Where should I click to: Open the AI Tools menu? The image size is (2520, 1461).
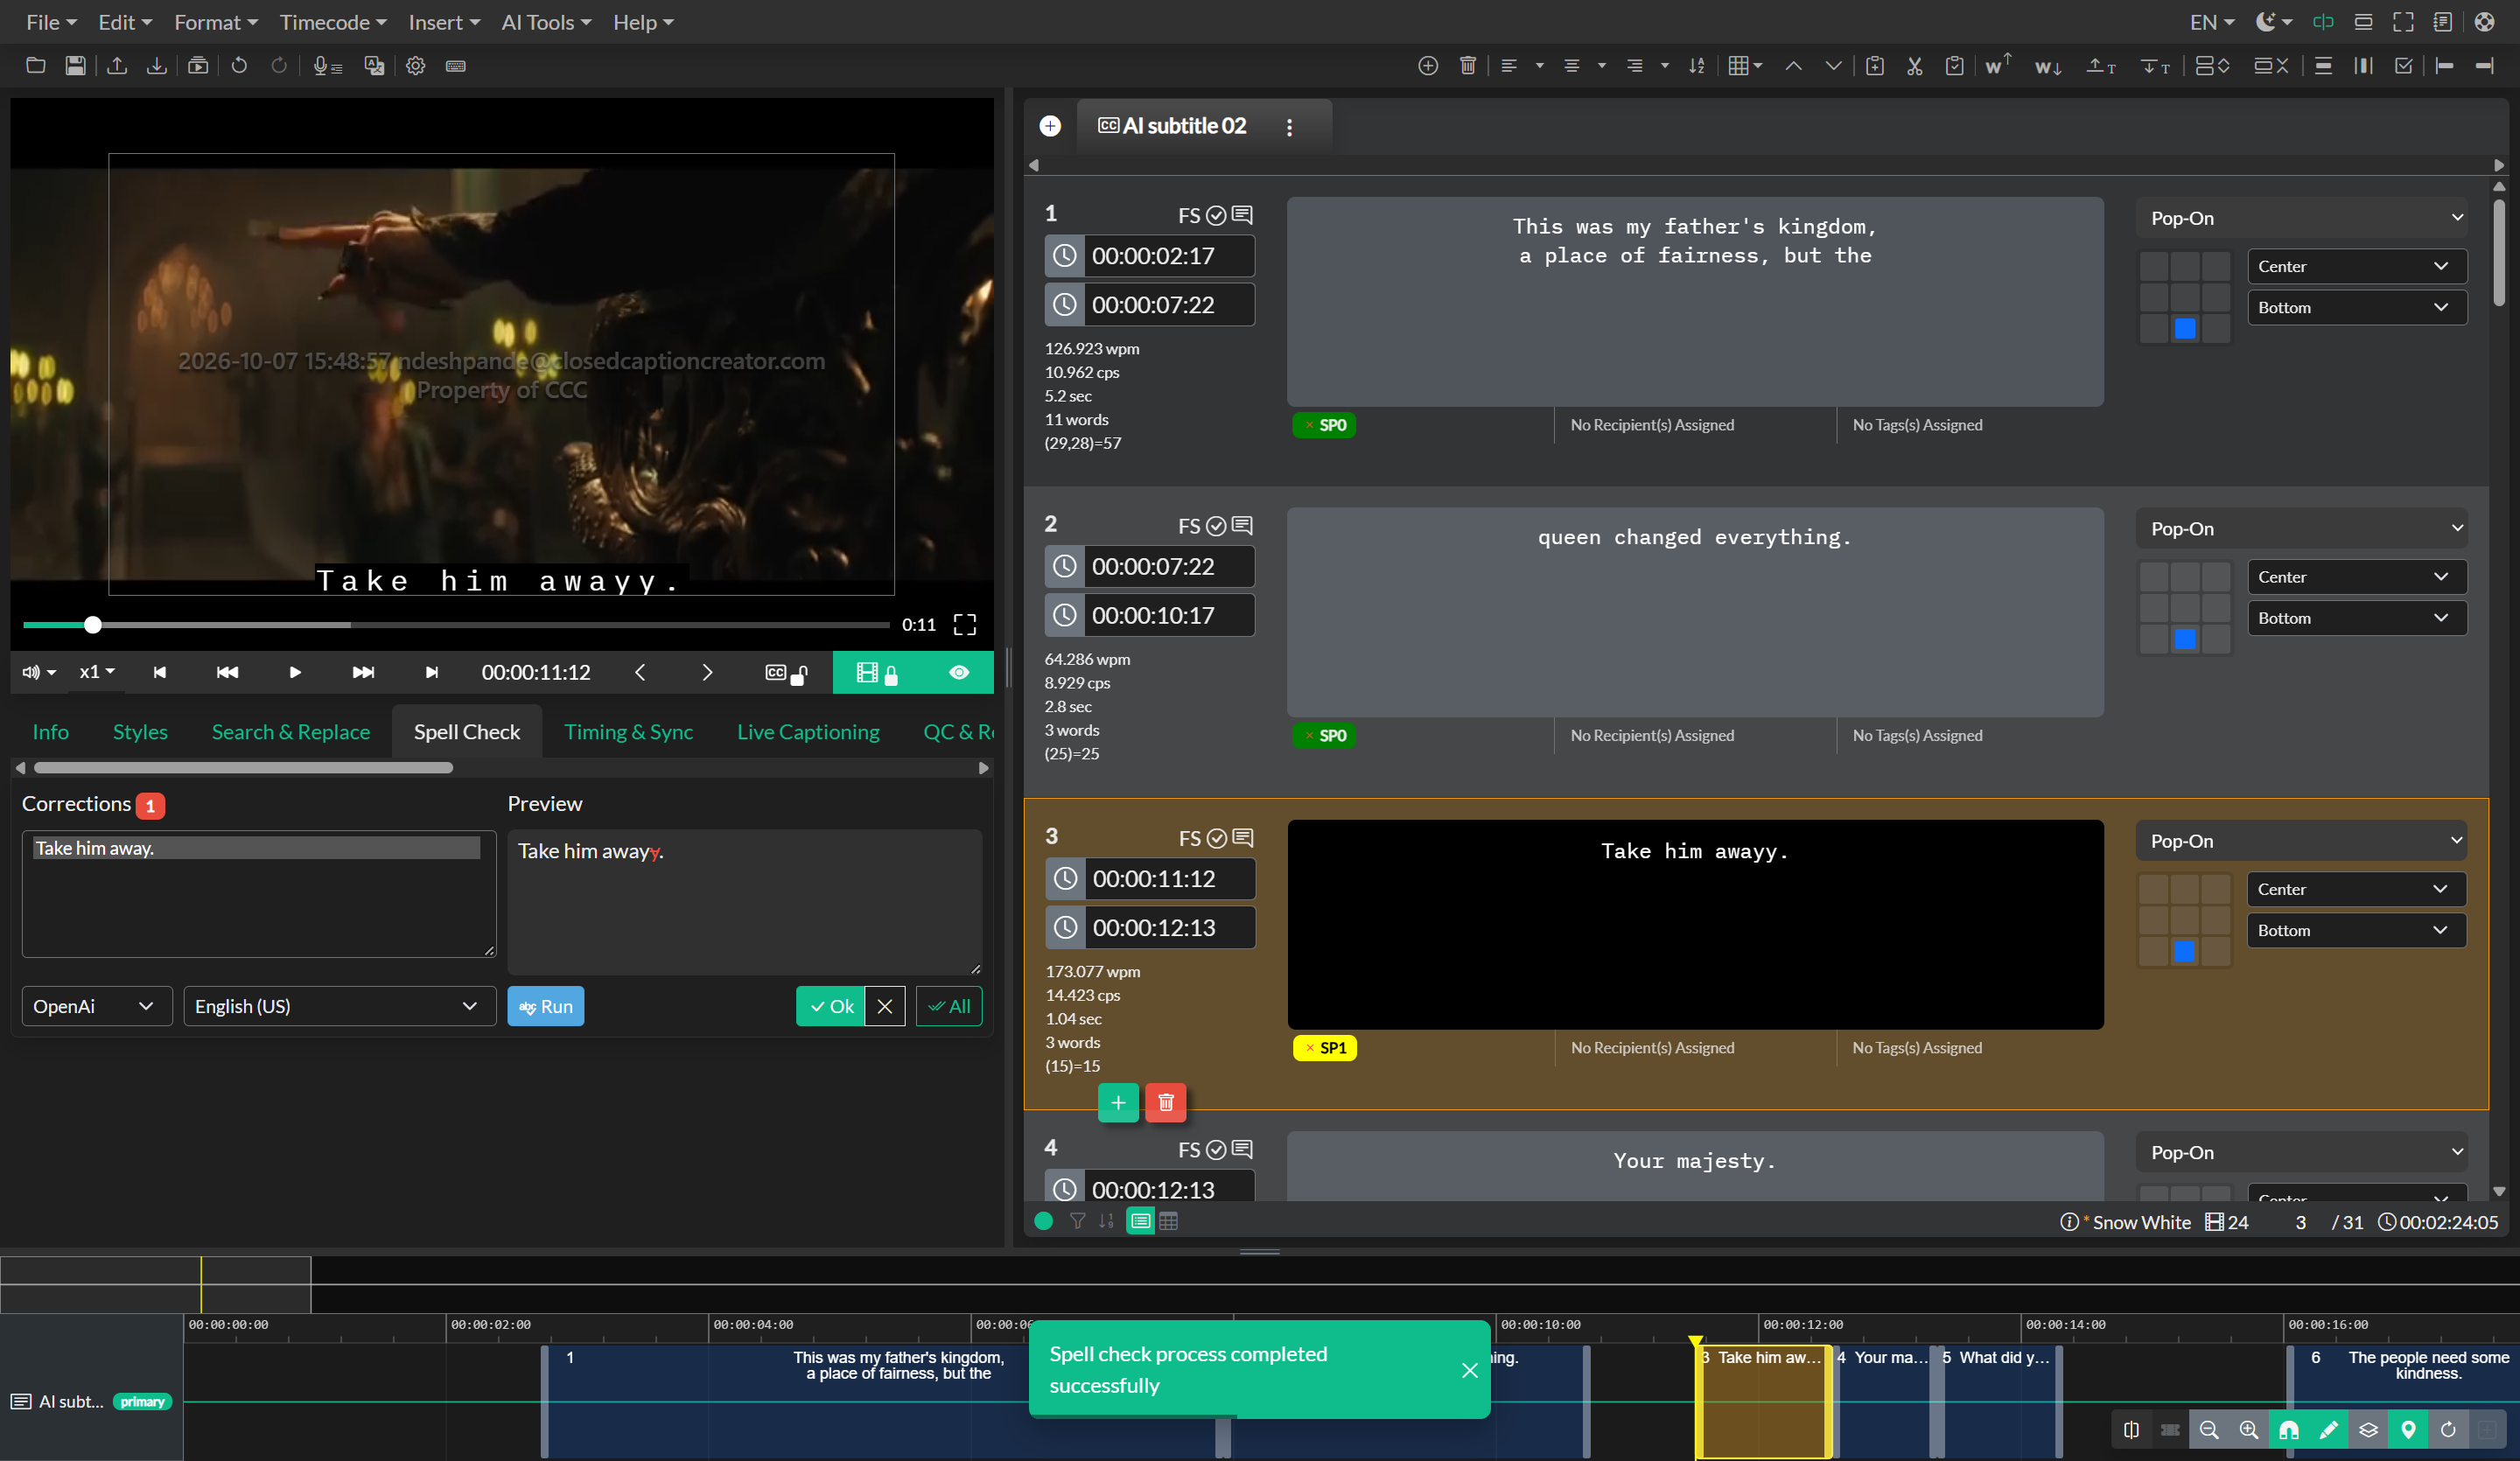(546, 22)
